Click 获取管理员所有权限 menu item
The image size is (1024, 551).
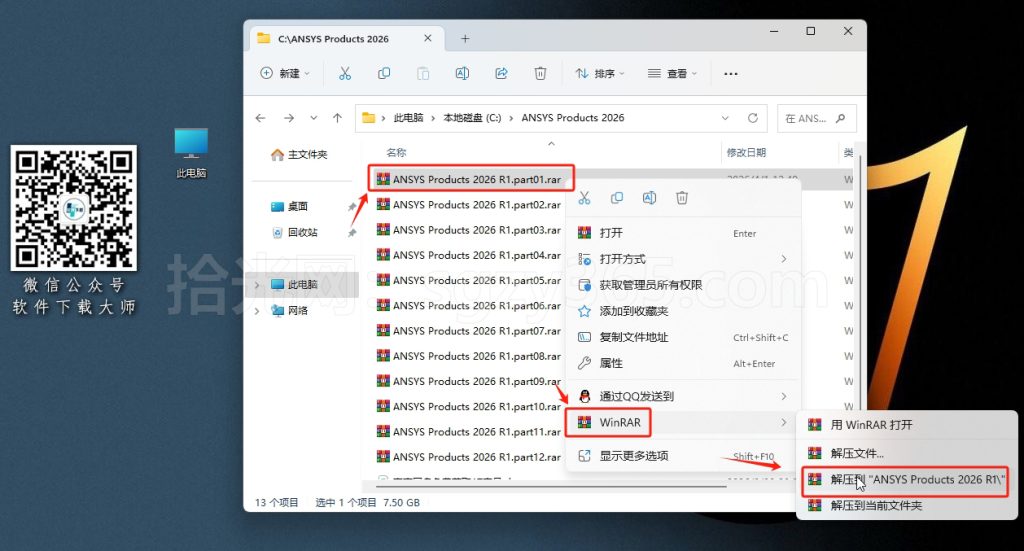pos(683,285)
